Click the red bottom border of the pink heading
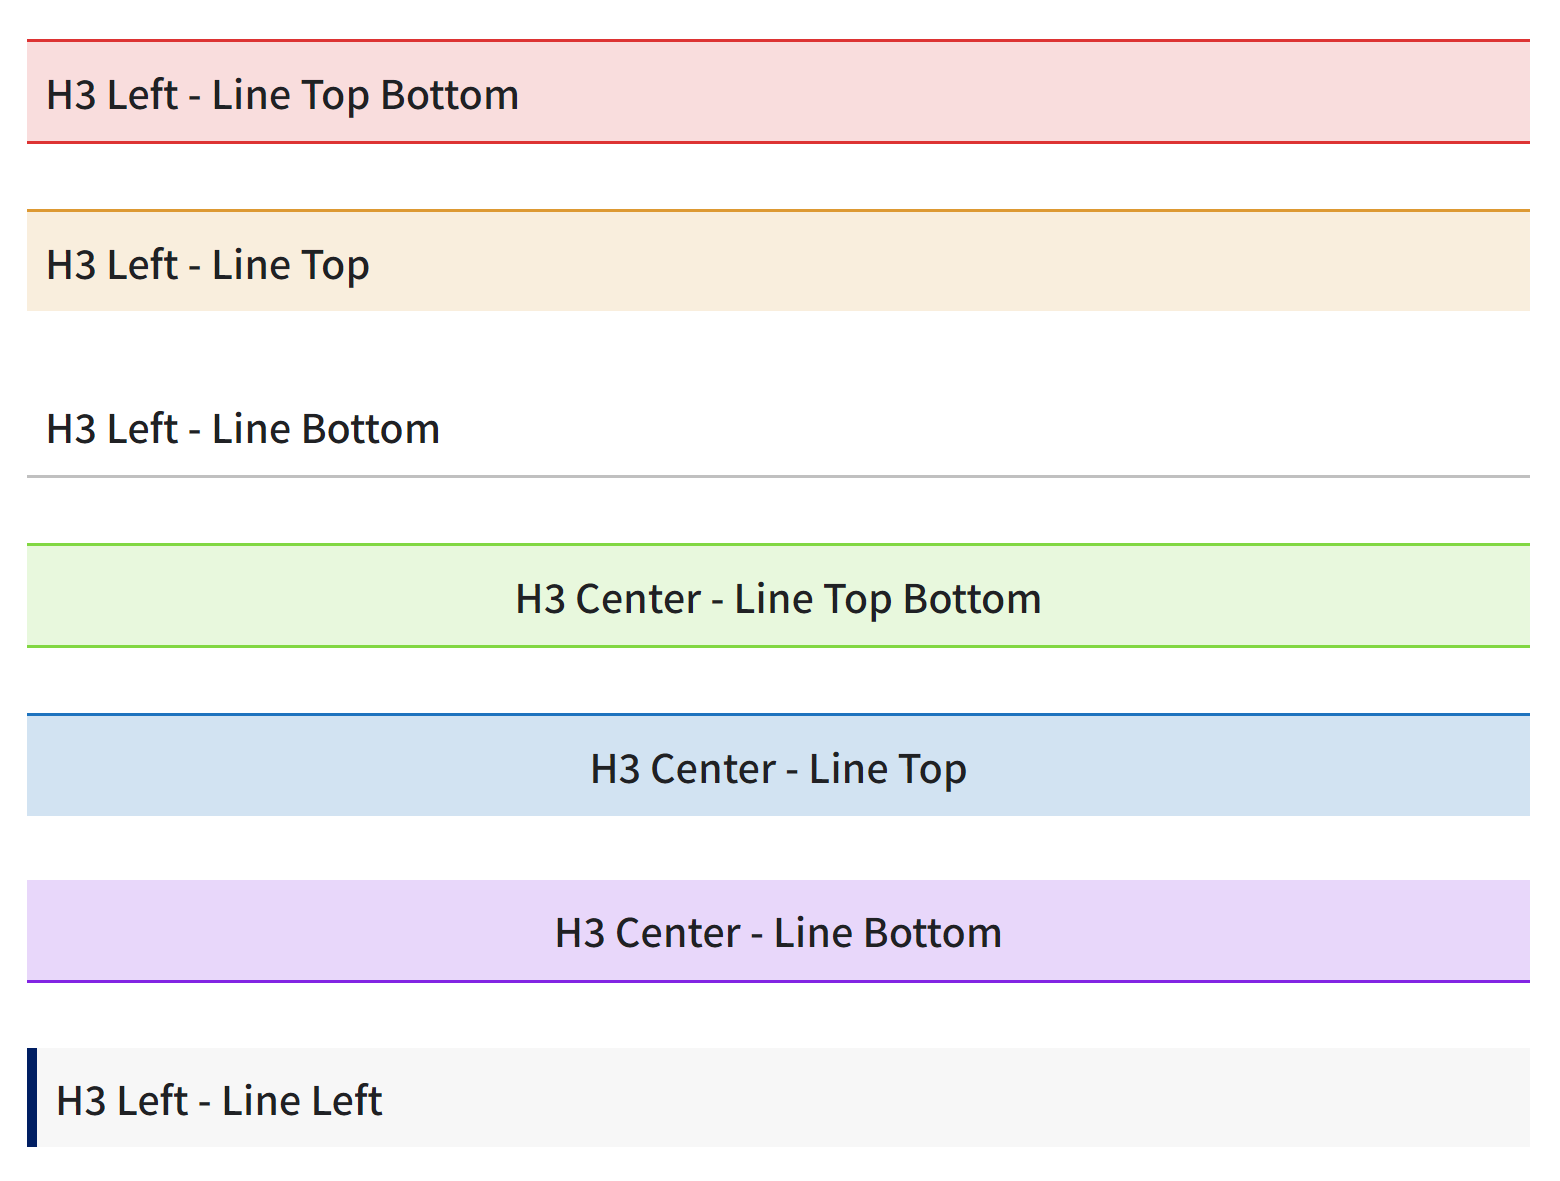The width and height of the screenshot is (1560, 1181). tap(778, 142)
